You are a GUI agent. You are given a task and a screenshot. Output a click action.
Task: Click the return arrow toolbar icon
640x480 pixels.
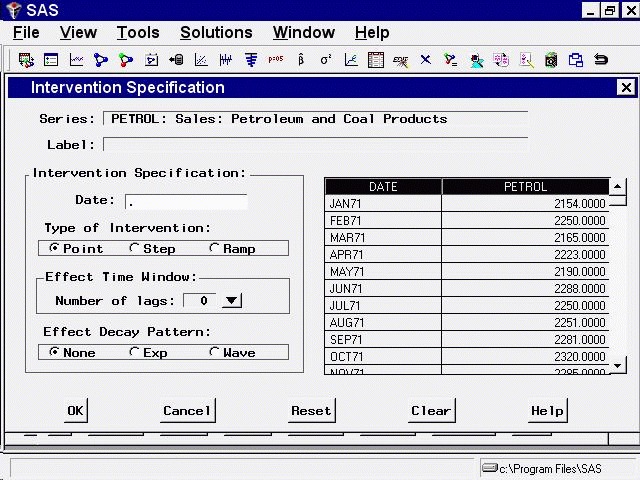pyautogui.click(x=601, y=60)
